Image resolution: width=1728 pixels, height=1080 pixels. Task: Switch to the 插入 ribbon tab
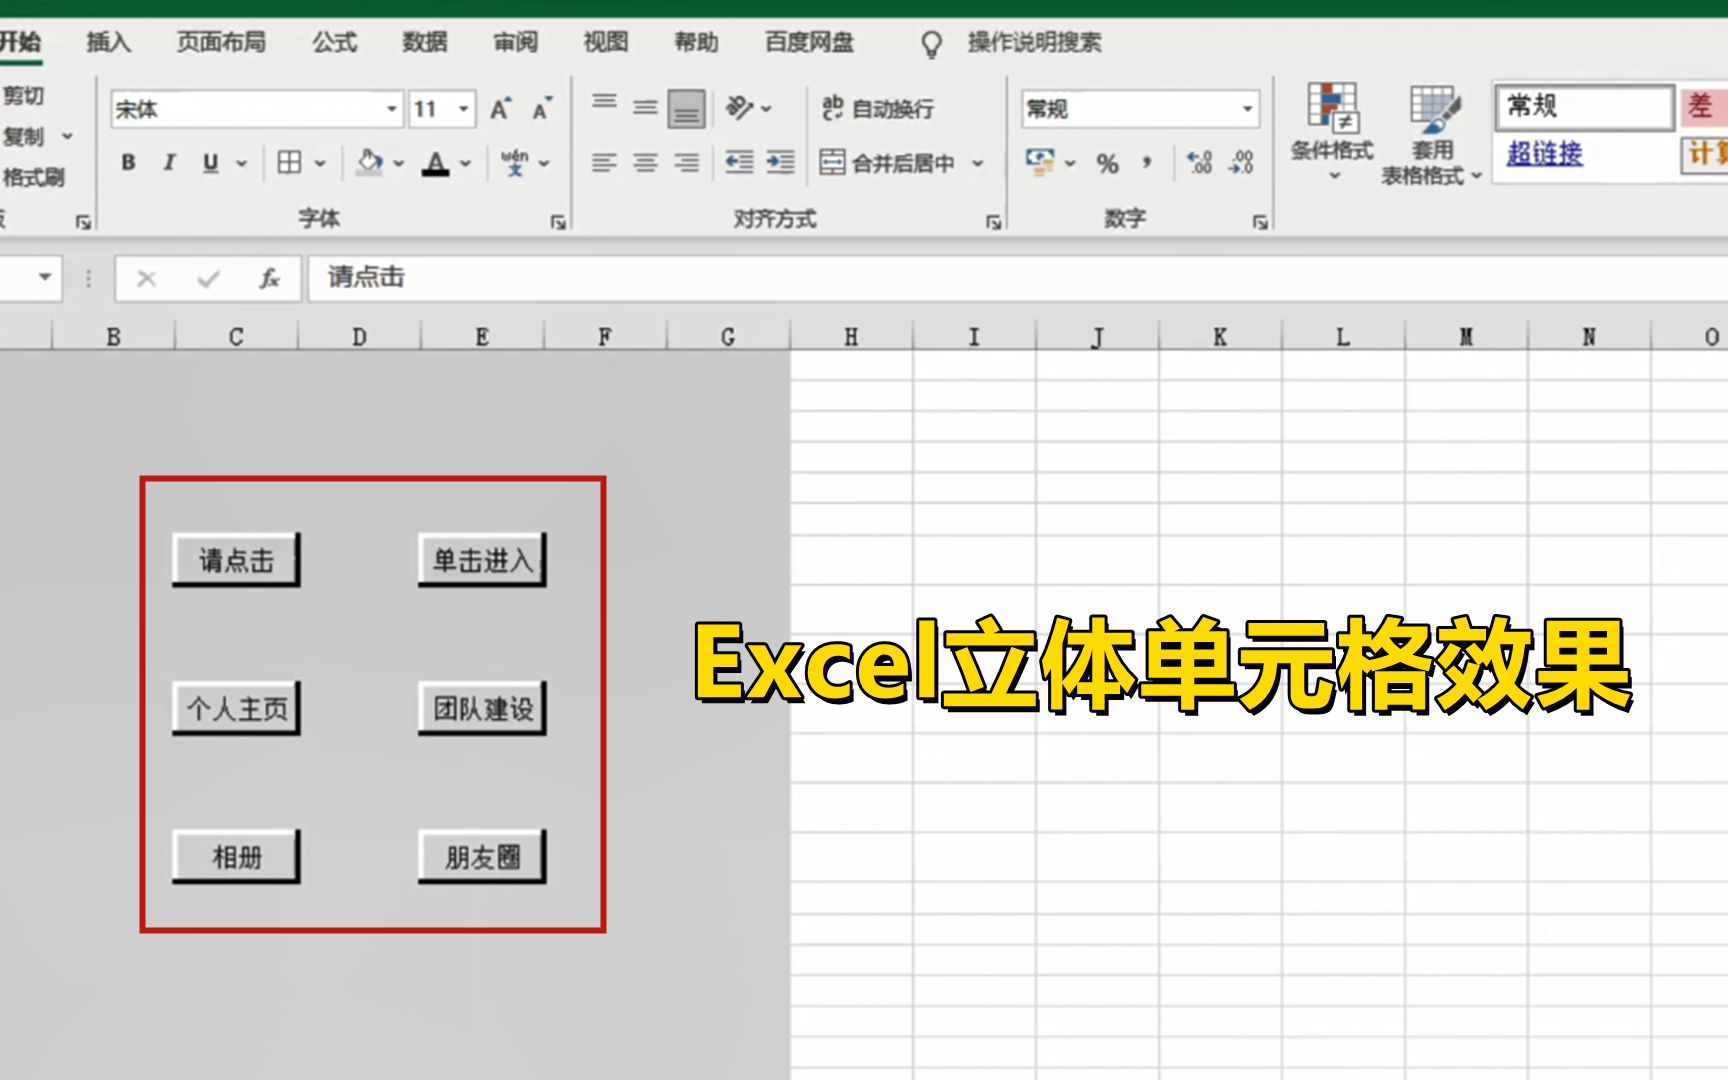(110, 42)
